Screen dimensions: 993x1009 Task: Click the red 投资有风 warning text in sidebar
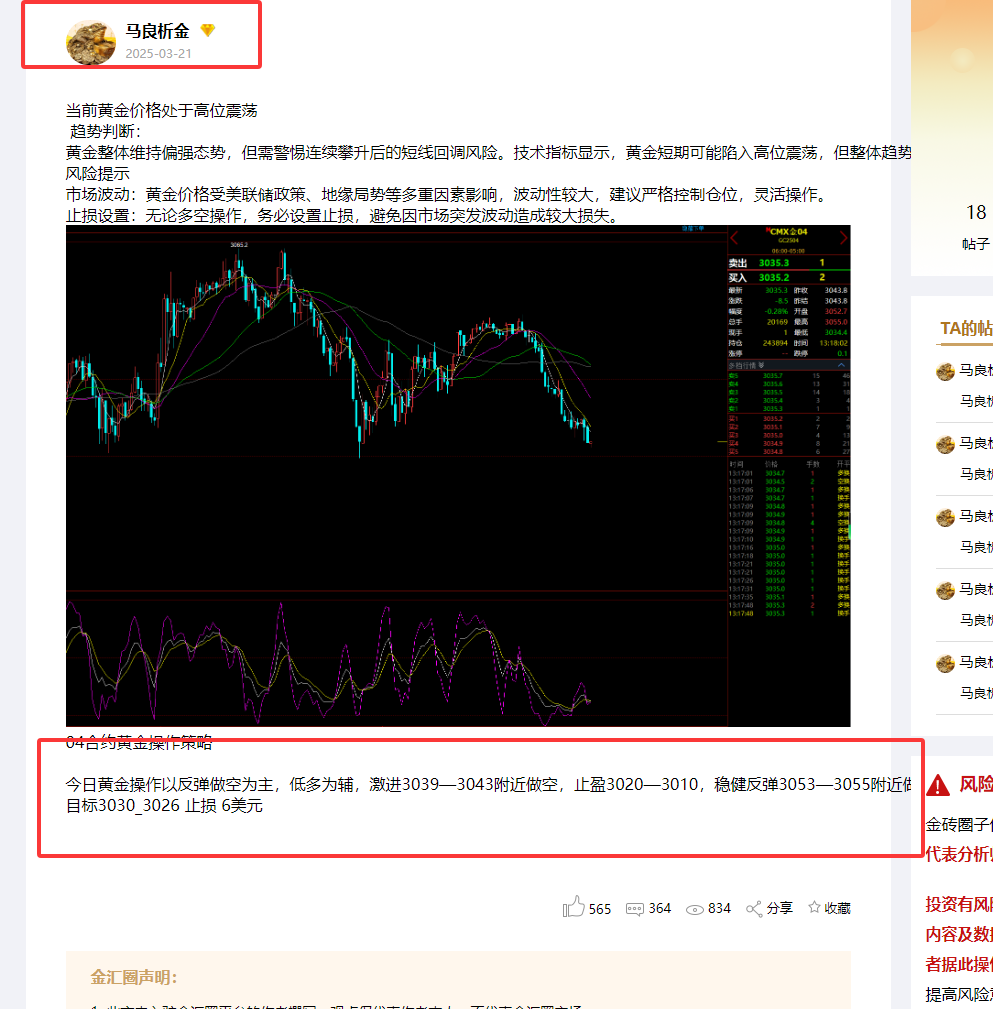959,904
